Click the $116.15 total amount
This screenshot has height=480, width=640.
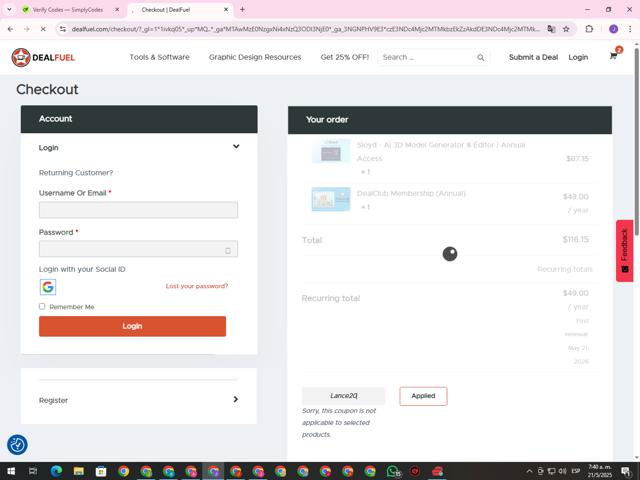tap(576, 239)
